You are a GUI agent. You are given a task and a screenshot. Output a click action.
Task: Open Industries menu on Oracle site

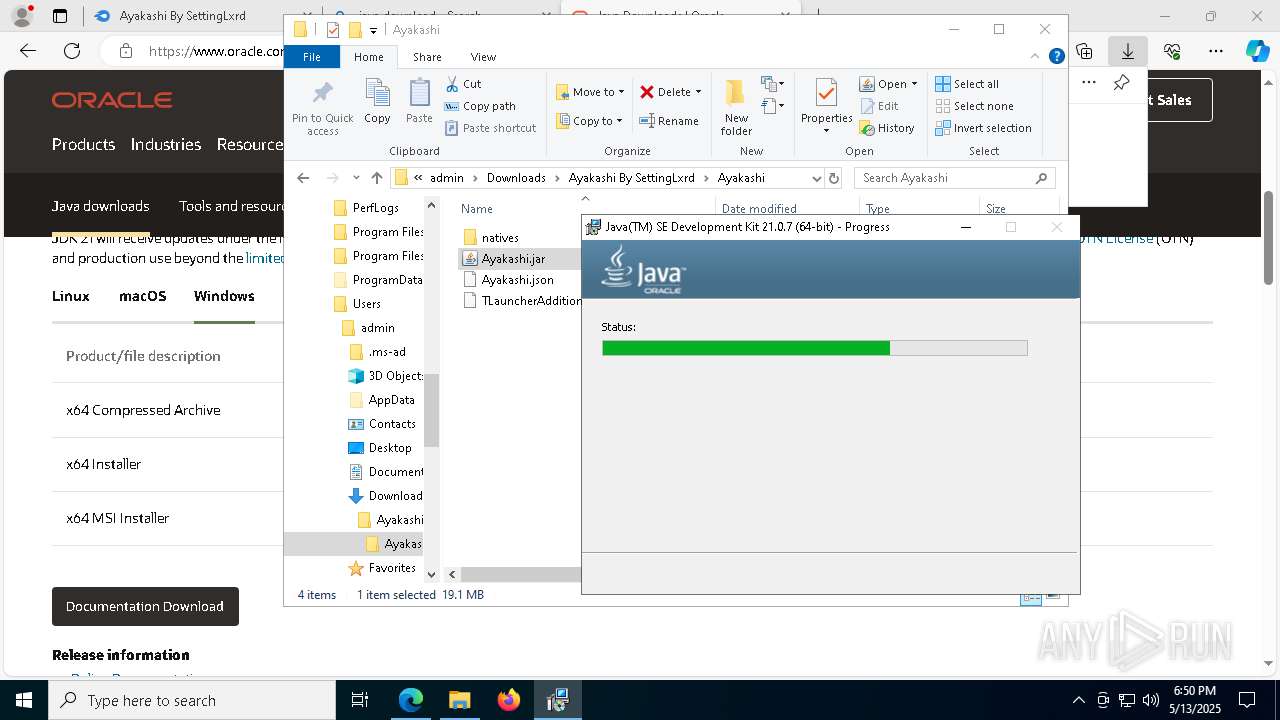click(x=166, y=144)
